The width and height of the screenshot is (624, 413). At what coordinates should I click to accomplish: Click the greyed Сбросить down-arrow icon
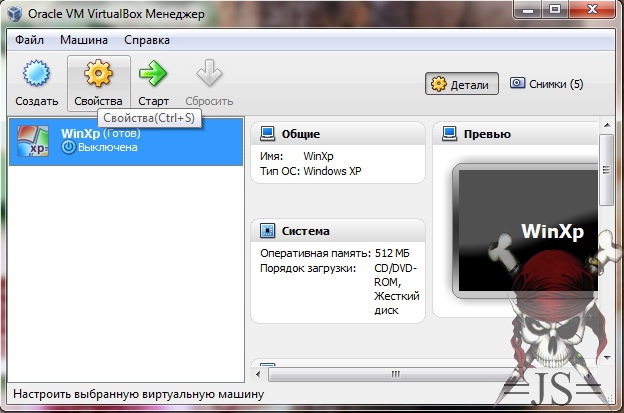(x=209, y=73)
